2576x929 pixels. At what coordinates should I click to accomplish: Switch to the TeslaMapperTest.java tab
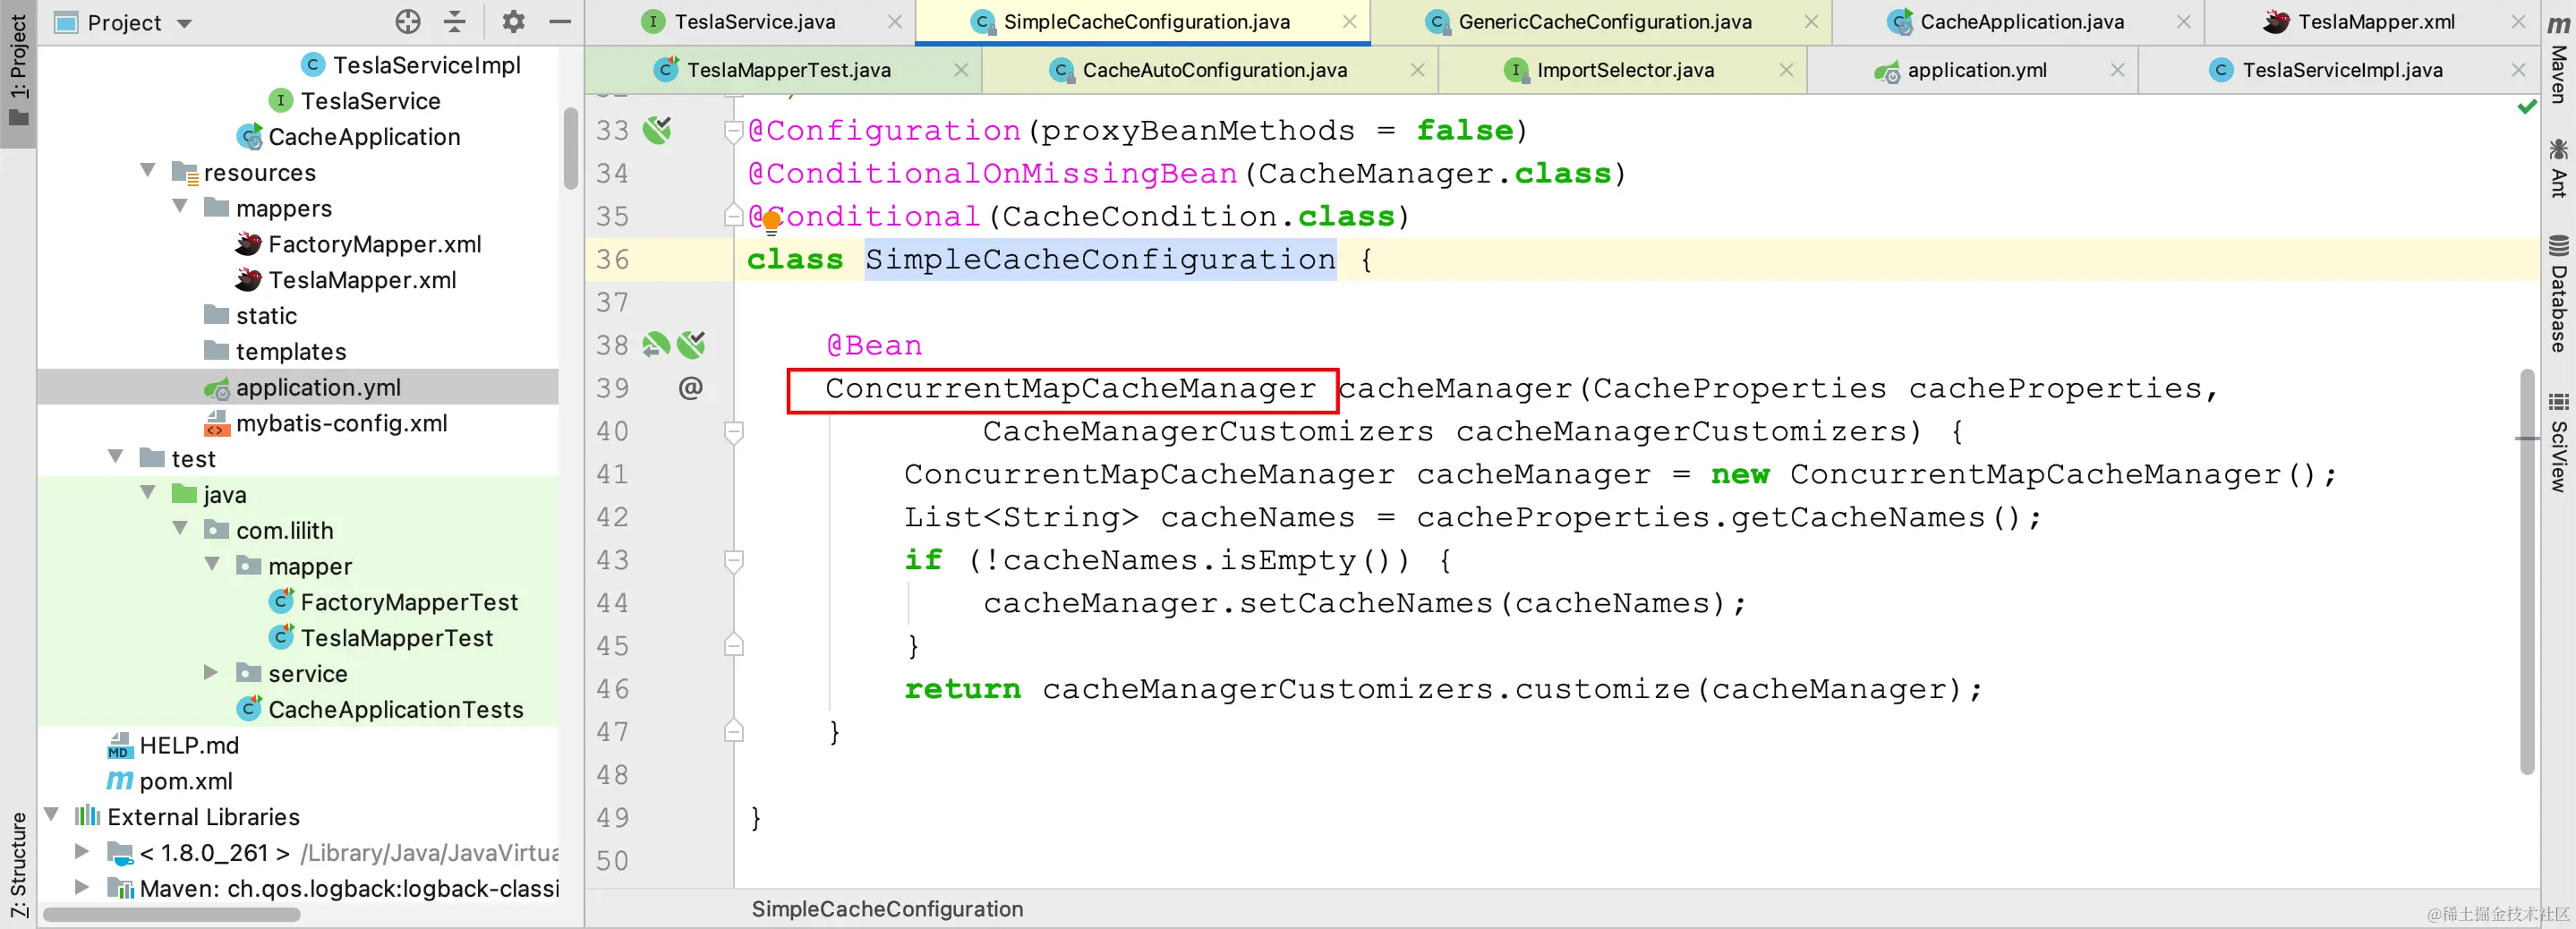click(789, 70)
